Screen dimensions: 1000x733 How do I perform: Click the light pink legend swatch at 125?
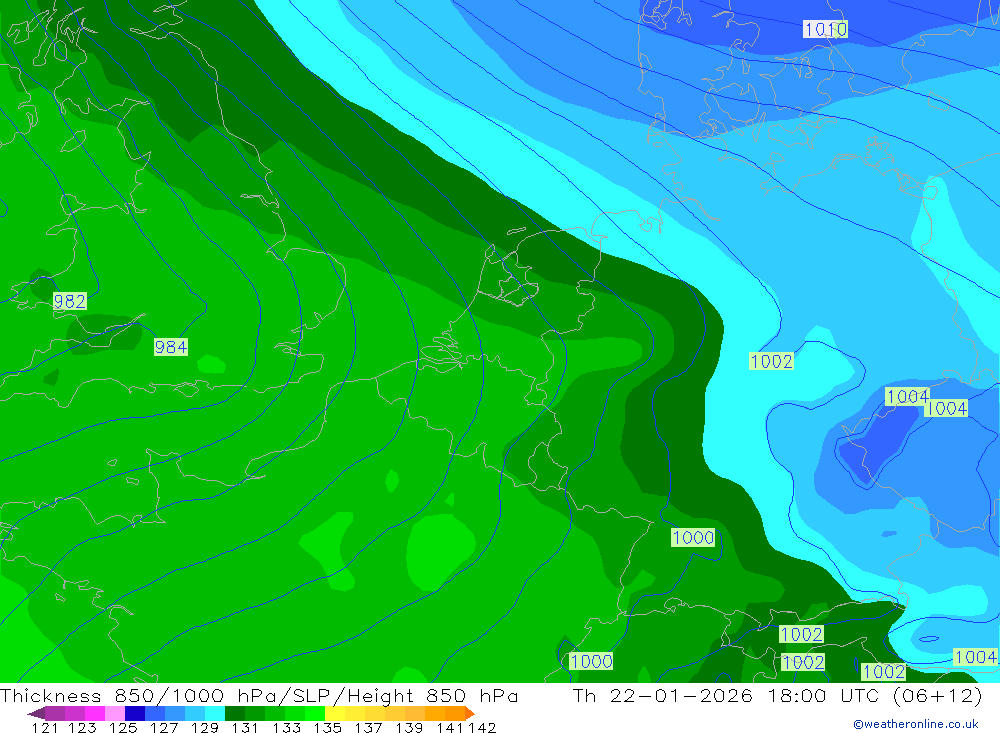tap(115, 713)
